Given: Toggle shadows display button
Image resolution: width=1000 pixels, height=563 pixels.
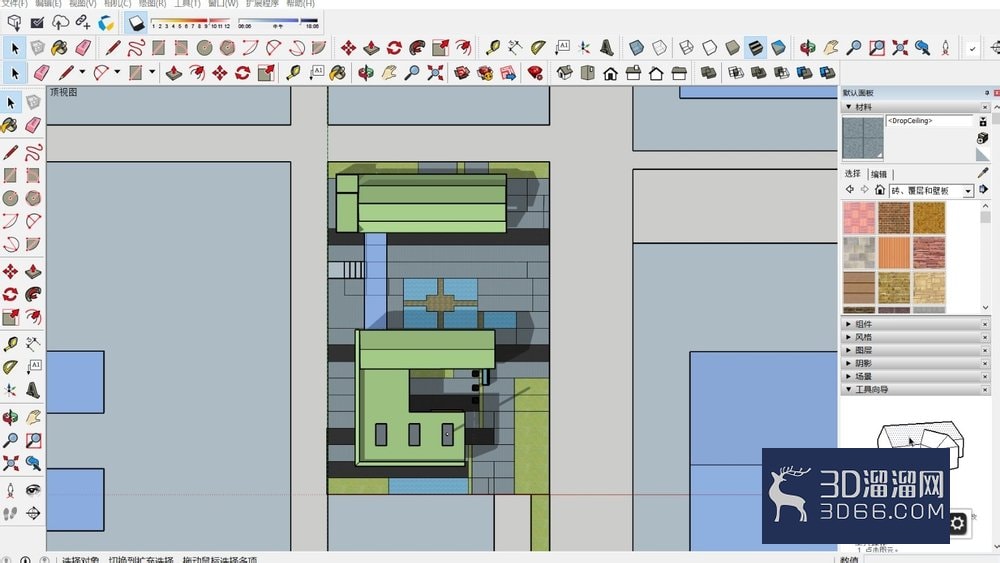Looking at the screenshot, I should (x=136, y=24).
